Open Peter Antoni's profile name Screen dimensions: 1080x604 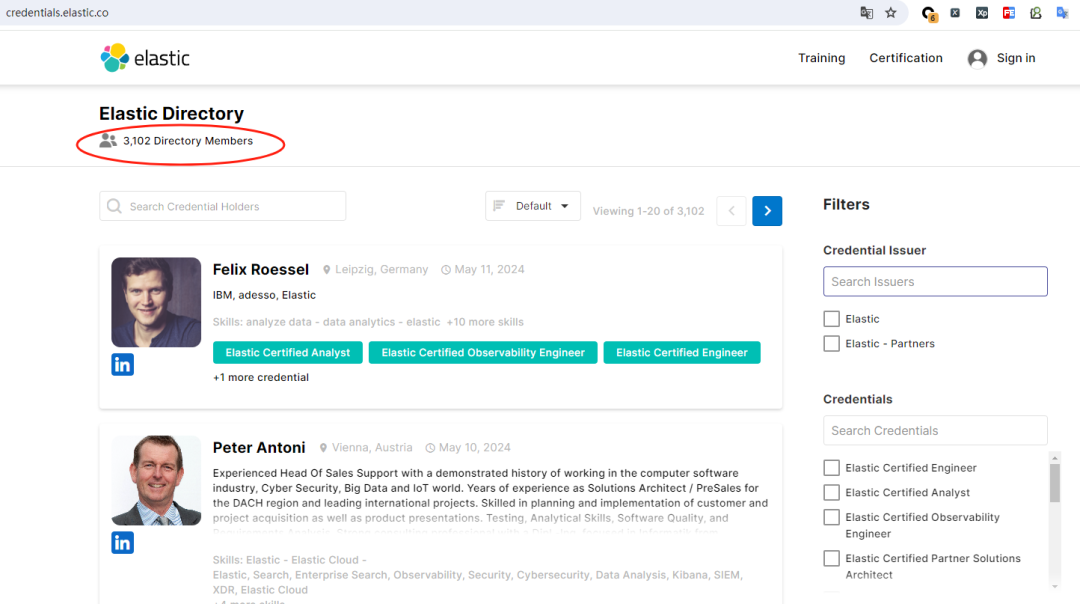[x=259, y=448]
